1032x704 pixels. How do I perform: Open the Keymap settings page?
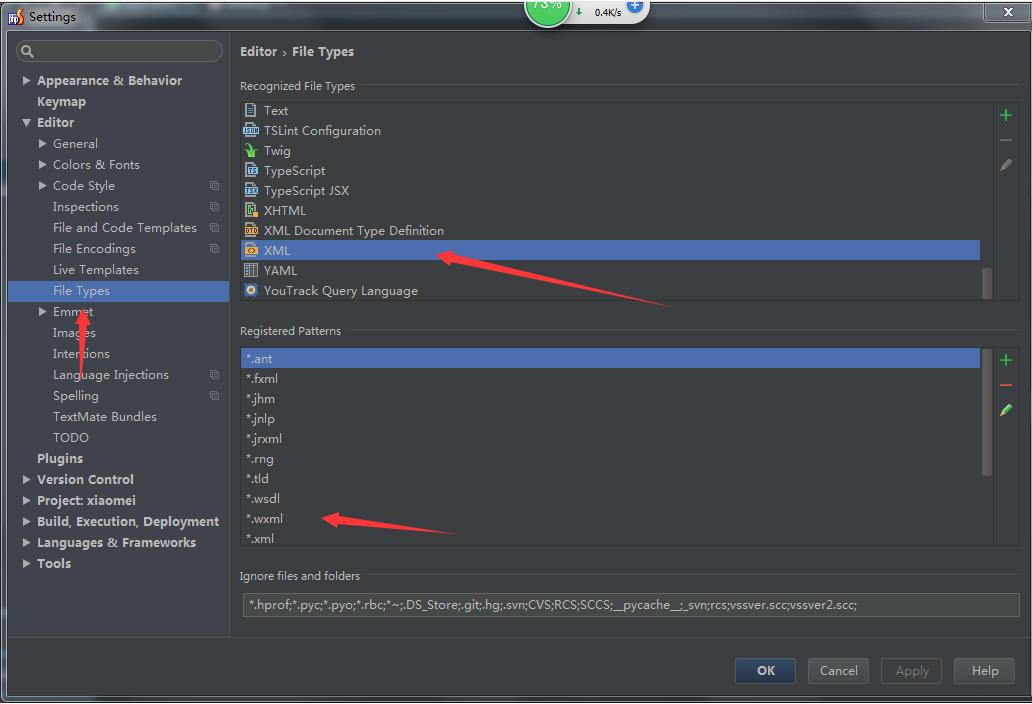coord(61,101)
